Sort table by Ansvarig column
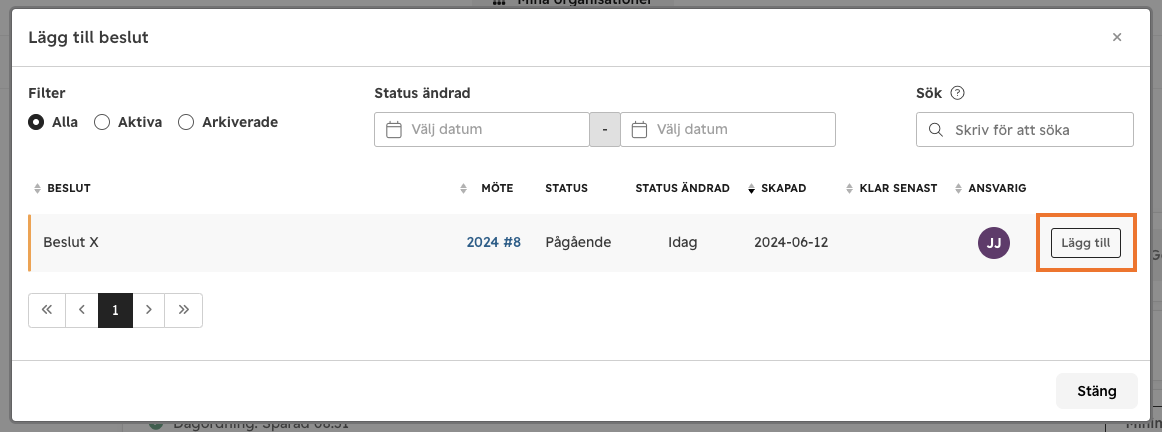Image resolution: width=1162 pixels, height=432 pixels. tap(990, 188)
